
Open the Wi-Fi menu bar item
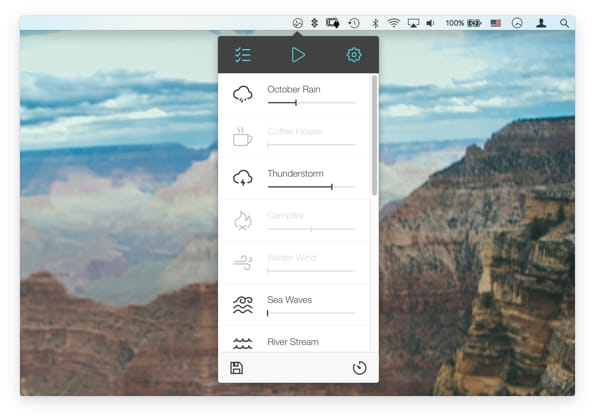(394, 23)
